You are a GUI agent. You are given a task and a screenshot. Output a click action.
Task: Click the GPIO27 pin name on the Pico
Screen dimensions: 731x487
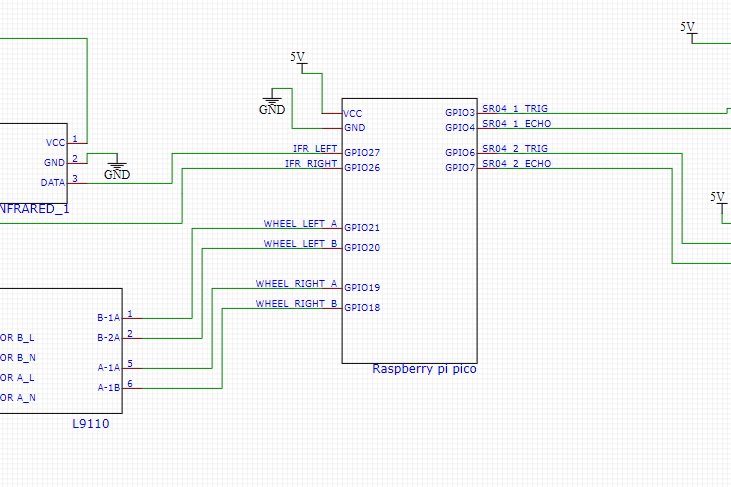(362, 153)
